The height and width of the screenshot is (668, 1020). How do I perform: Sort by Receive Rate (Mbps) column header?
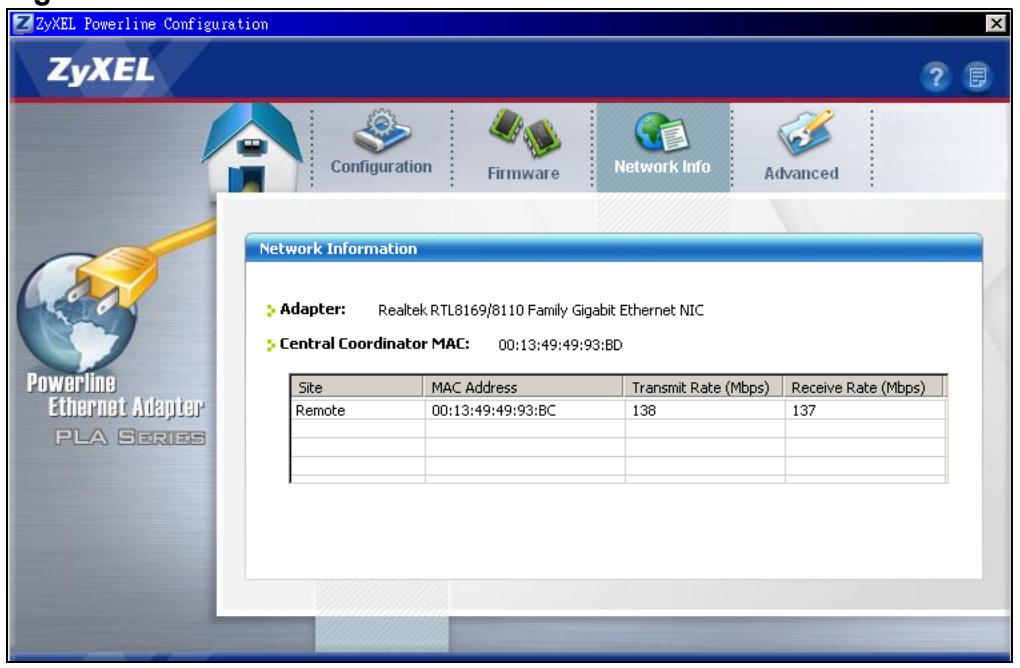click(x=863, y=387)
